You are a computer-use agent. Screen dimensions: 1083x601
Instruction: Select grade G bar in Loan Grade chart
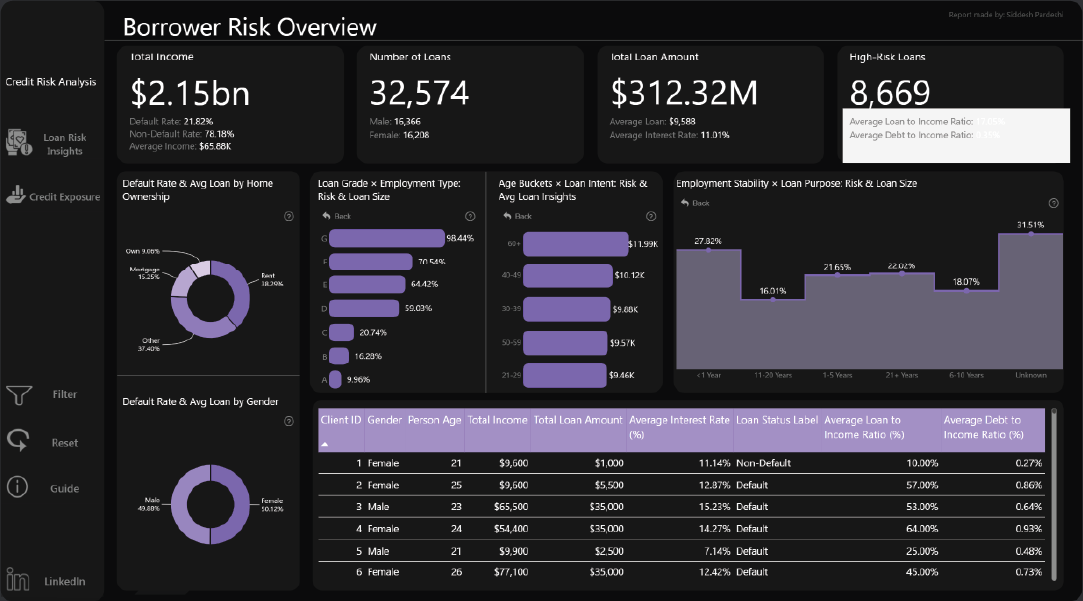point(386,238)
